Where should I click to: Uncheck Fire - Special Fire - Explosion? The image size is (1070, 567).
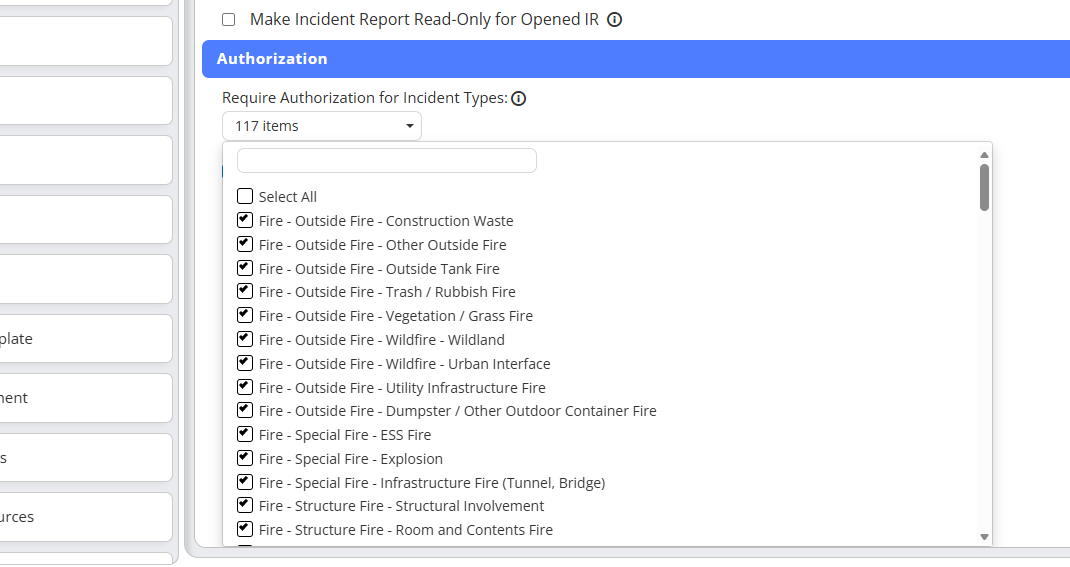(245, 459)
